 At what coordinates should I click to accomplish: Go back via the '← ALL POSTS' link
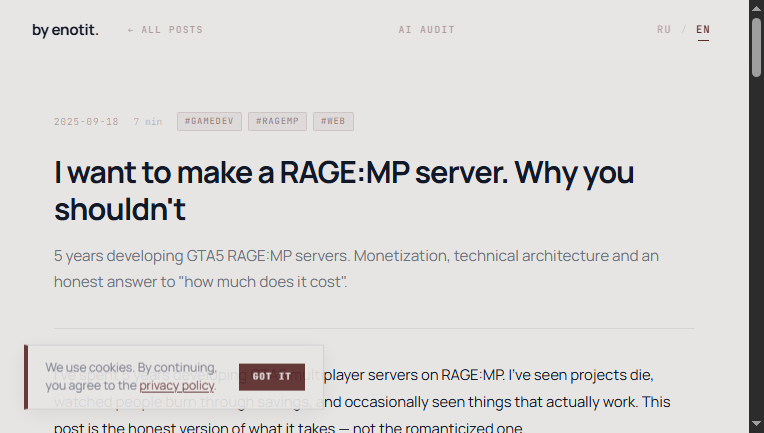point(165,30)
